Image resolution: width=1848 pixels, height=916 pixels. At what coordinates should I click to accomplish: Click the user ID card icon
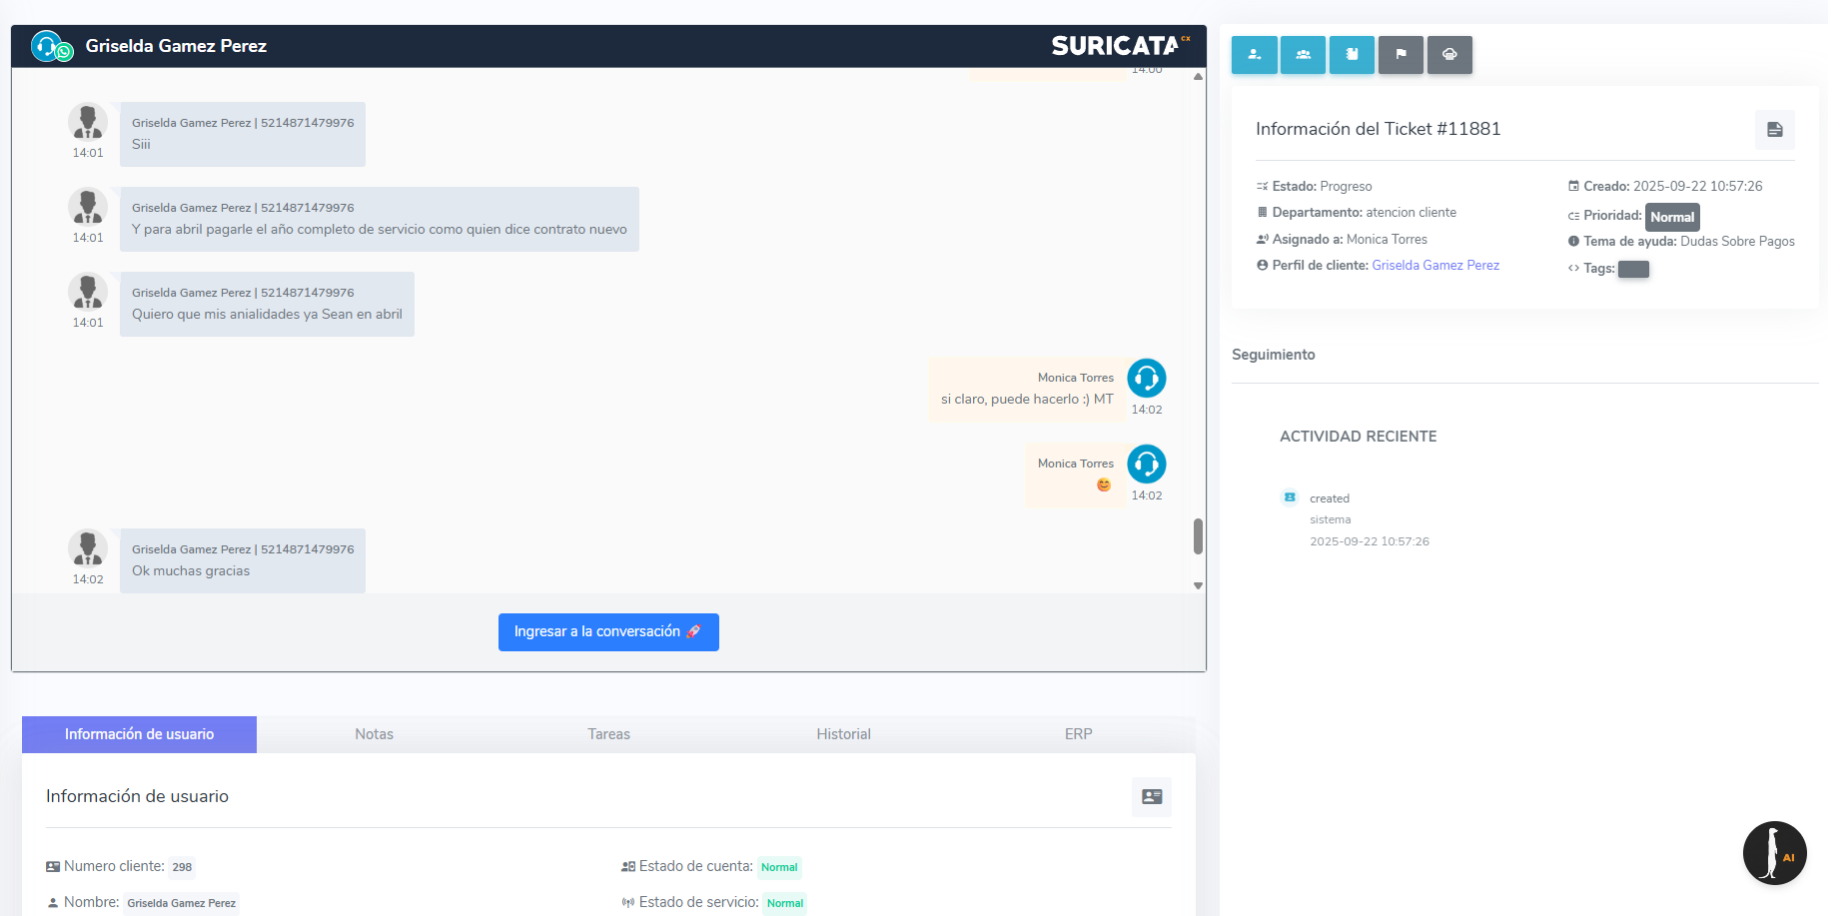point(1151,797)
